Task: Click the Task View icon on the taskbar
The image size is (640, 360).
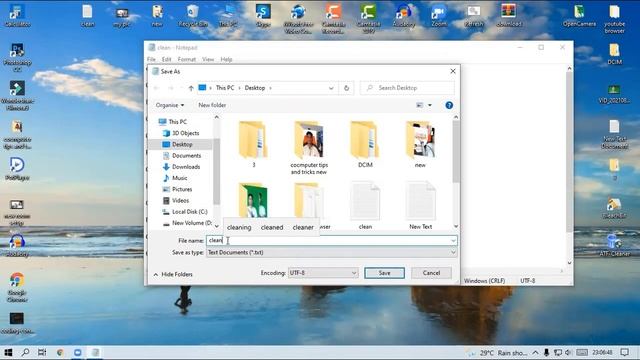Action: pyautogui.click(x=42, y=352)
